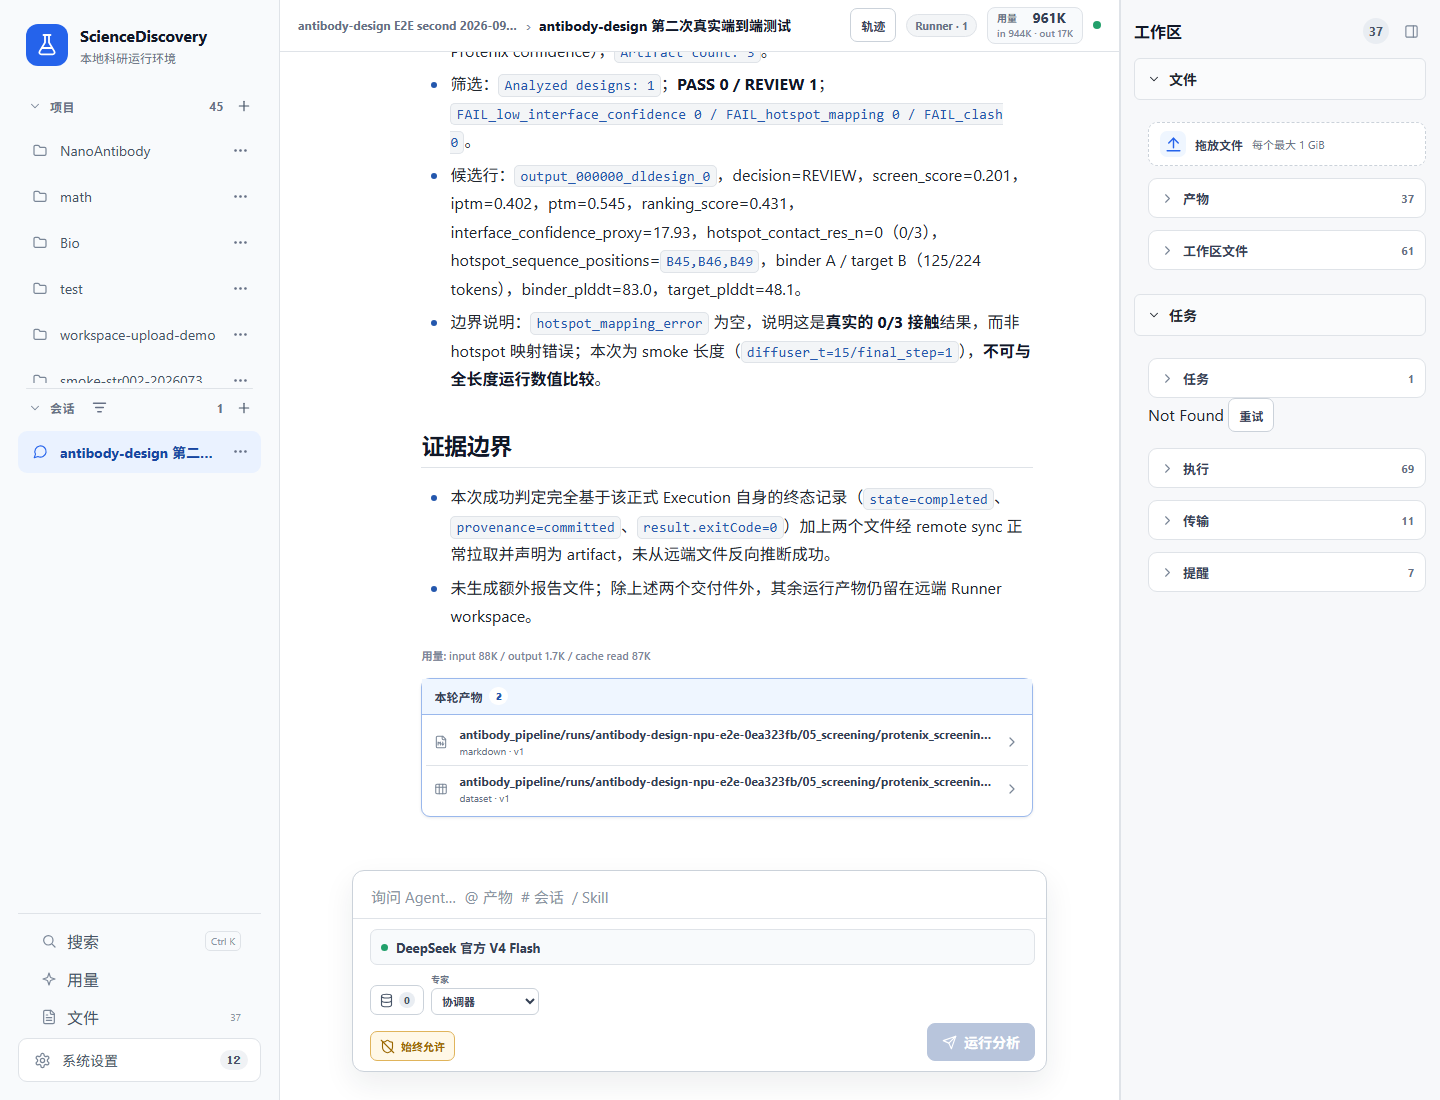This screenshot has width=1440, height=1100.
Task: Open options for antibody-design session
Action: pos(240,452)
